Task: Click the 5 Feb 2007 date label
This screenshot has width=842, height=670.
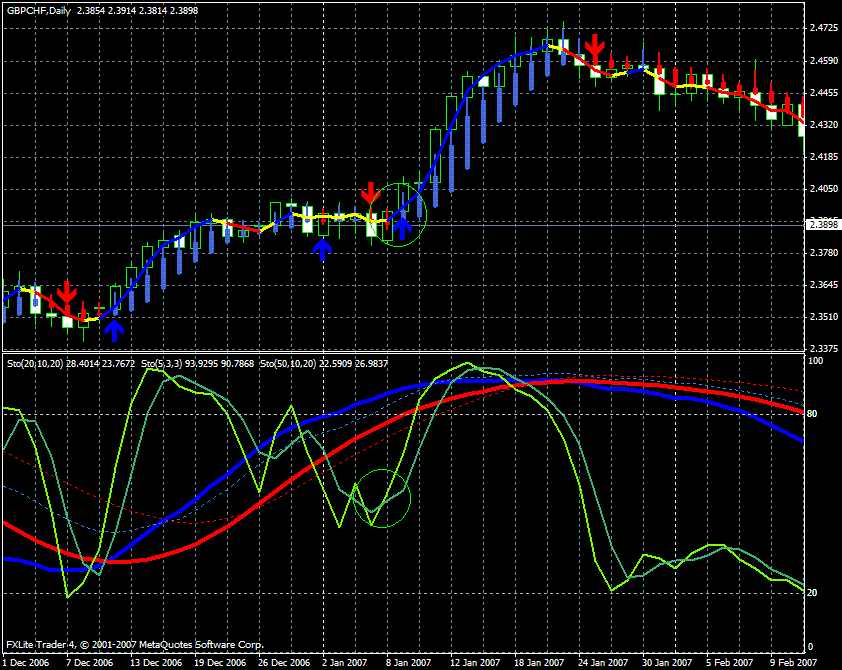Action: point(729,662)
